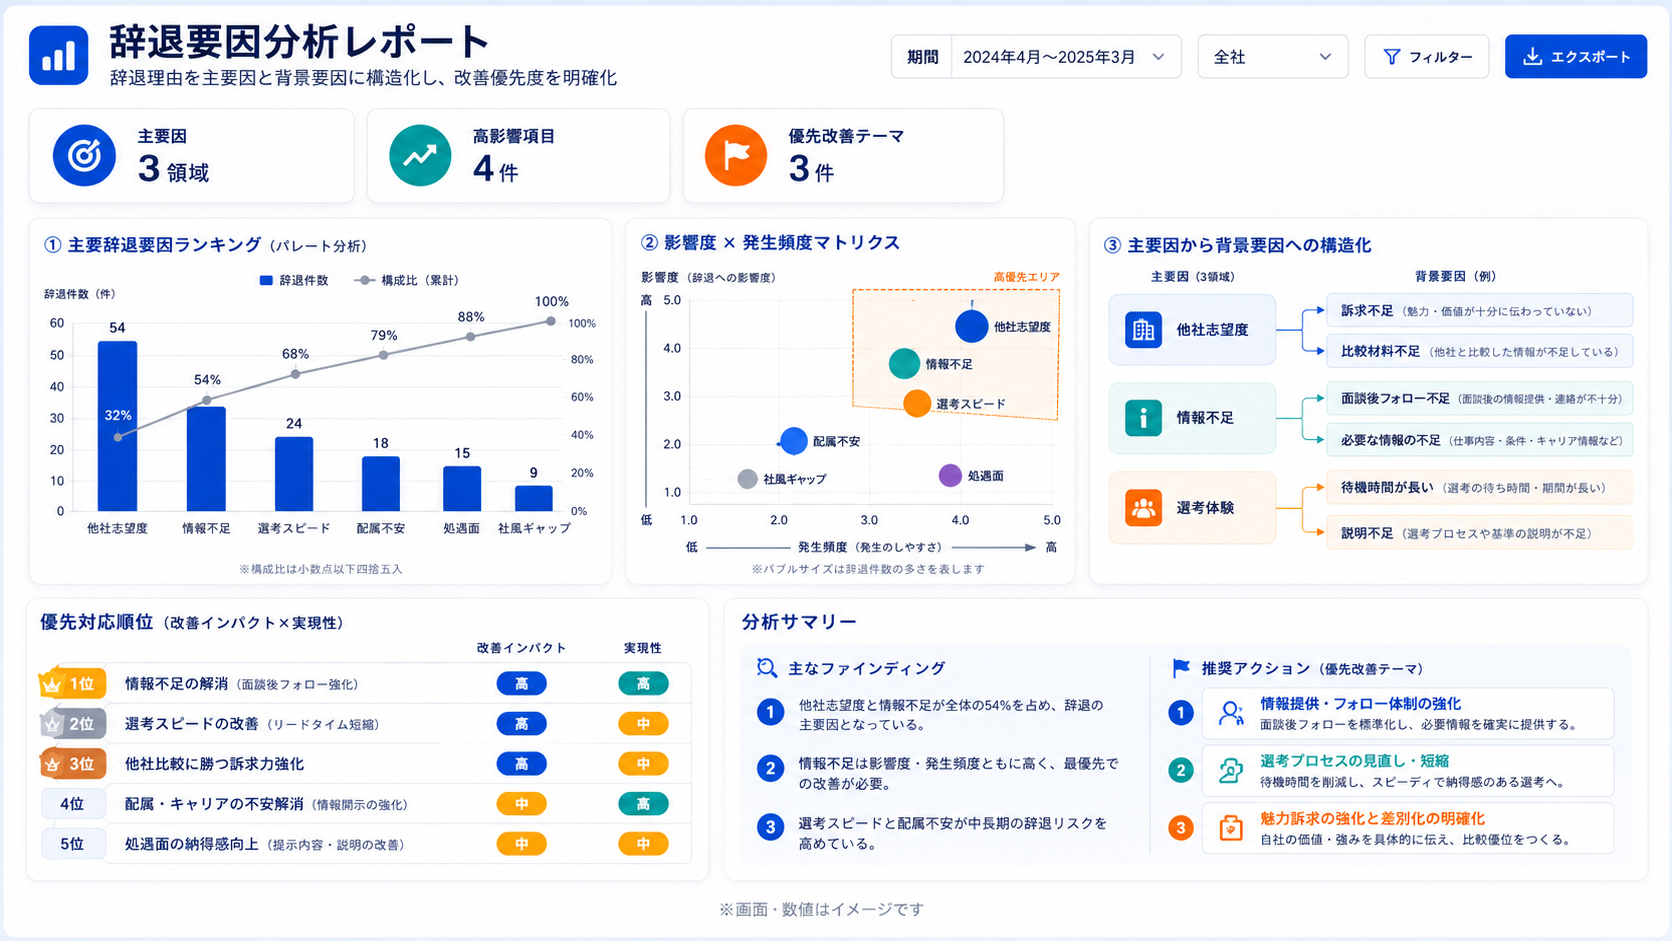Viewport: 1672px width, 941px height.
Task: Click 高 impact badge for 他社比較に勝つ訴求力強化
Action: pos(522,764)
